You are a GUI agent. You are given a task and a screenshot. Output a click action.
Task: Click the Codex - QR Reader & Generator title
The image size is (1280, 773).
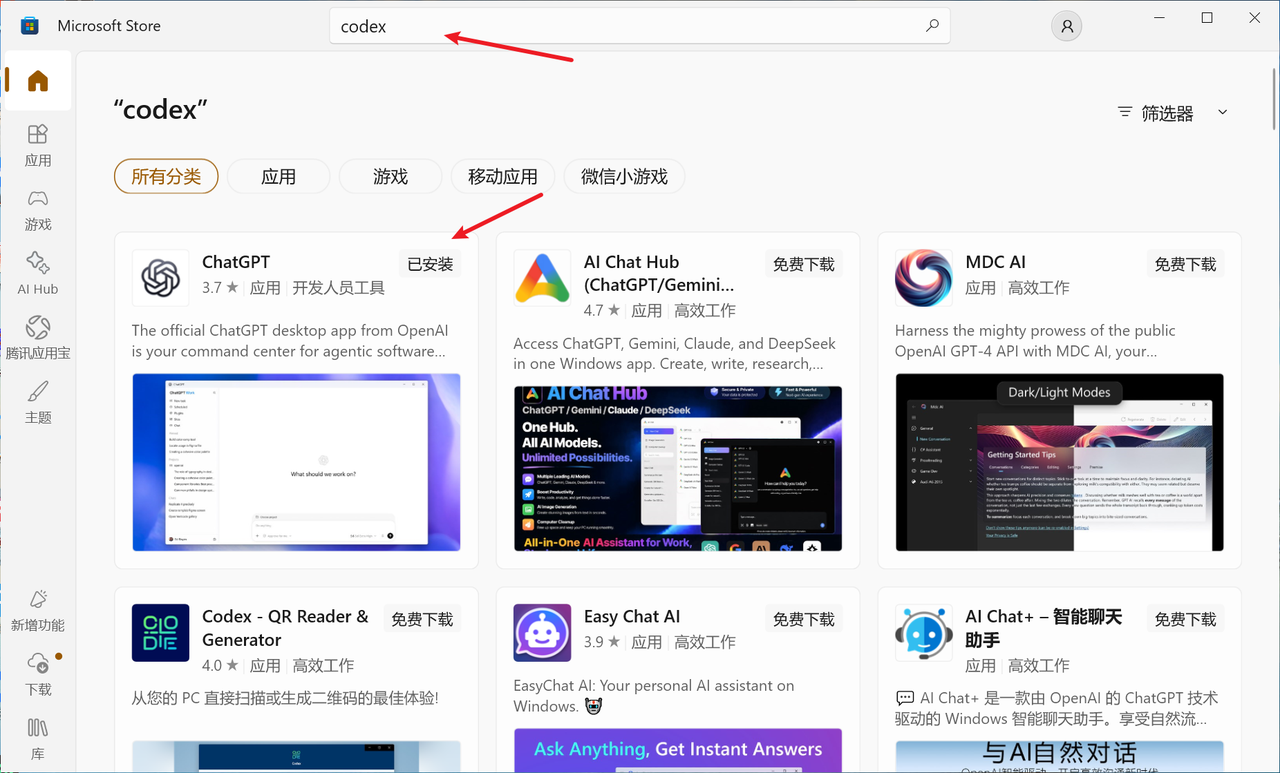285,628
